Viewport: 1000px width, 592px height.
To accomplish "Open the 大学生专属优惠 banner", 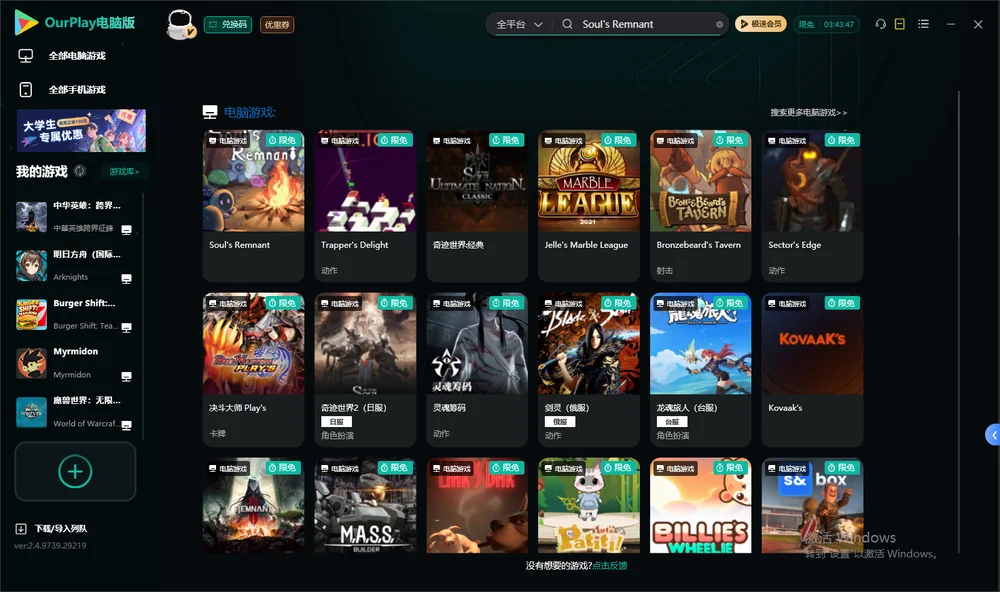I will click(x=81, y=130).
